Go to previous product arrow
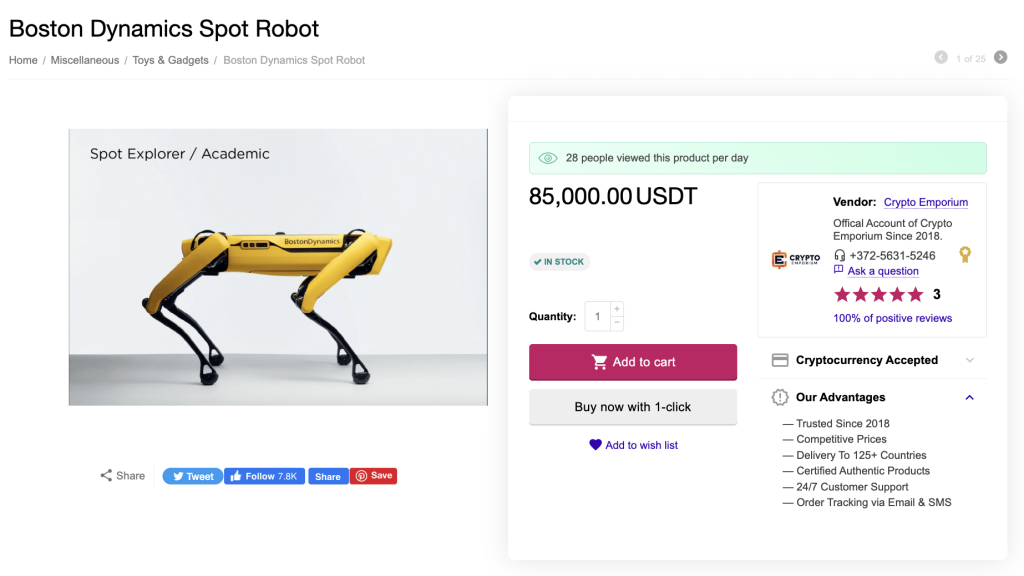This screenshot has height=576, width=1024. (x=941, y=58)
